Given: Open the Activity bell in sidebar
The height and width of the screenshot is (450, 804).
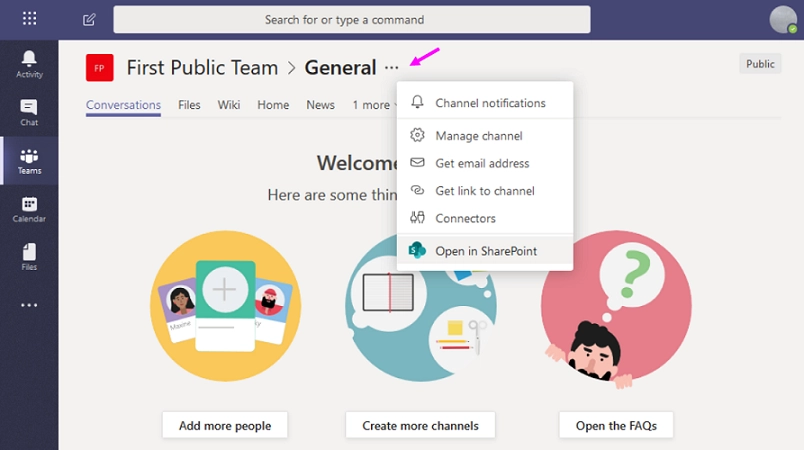Looking at the screenshot, I should coord(29,64).
